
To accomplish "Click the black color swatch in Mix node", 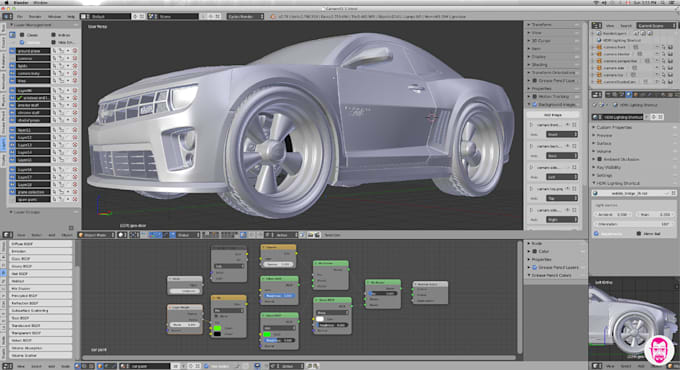I will pos(217,334).
